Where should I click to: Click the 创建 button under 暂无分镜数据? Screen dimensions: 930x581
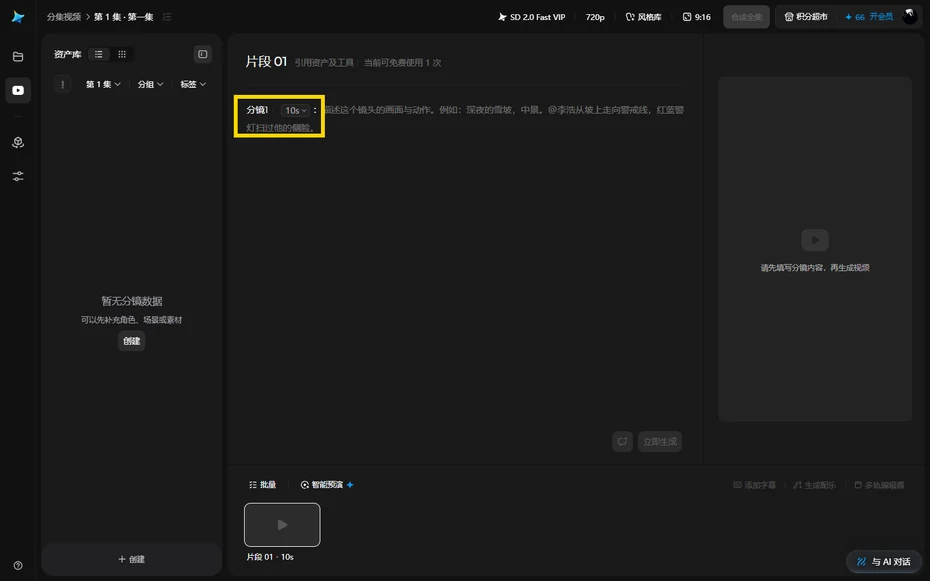pyautogui.click(x=132, y=341)
